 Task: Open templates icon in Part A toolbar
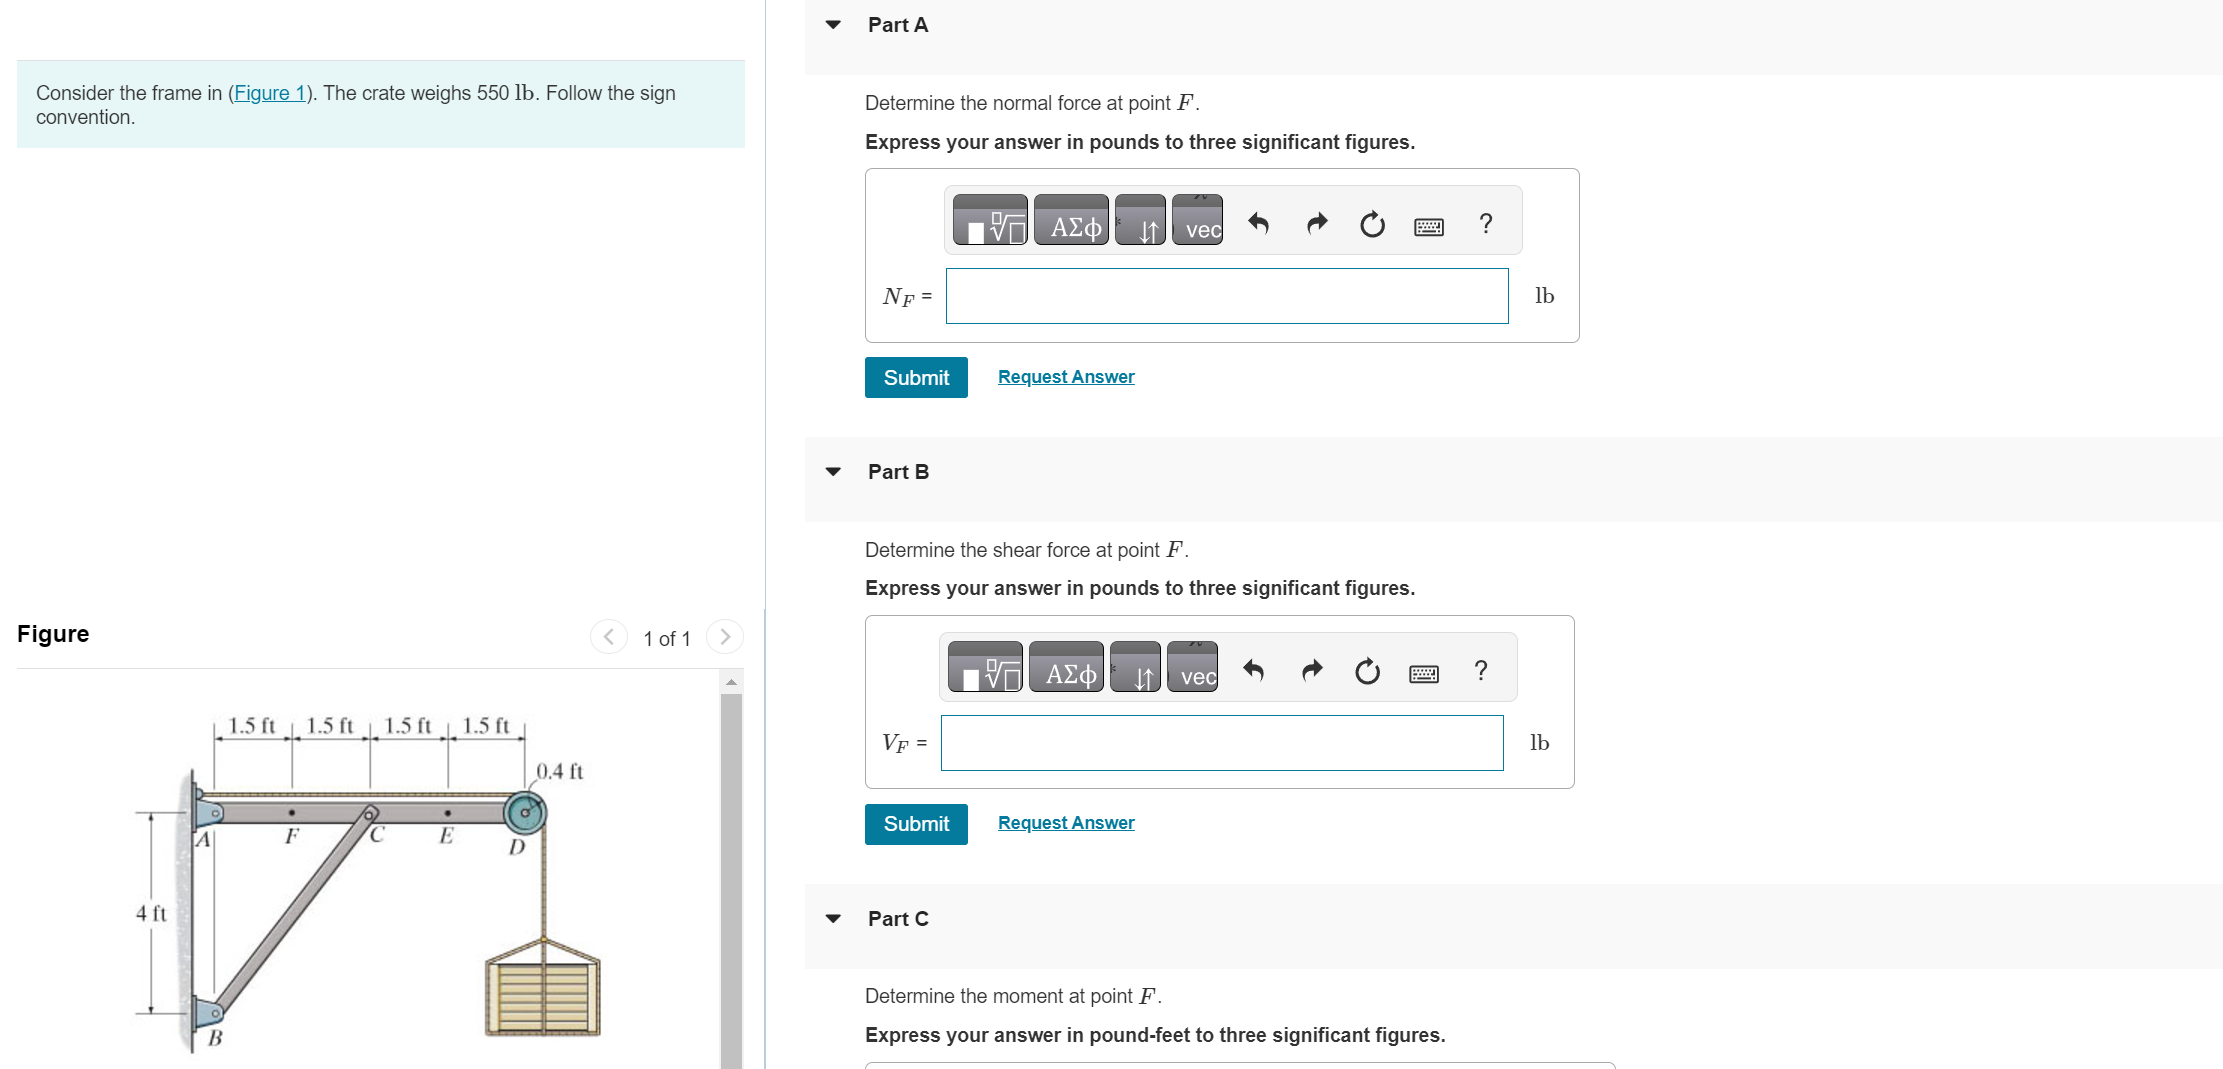pos(990,221)
